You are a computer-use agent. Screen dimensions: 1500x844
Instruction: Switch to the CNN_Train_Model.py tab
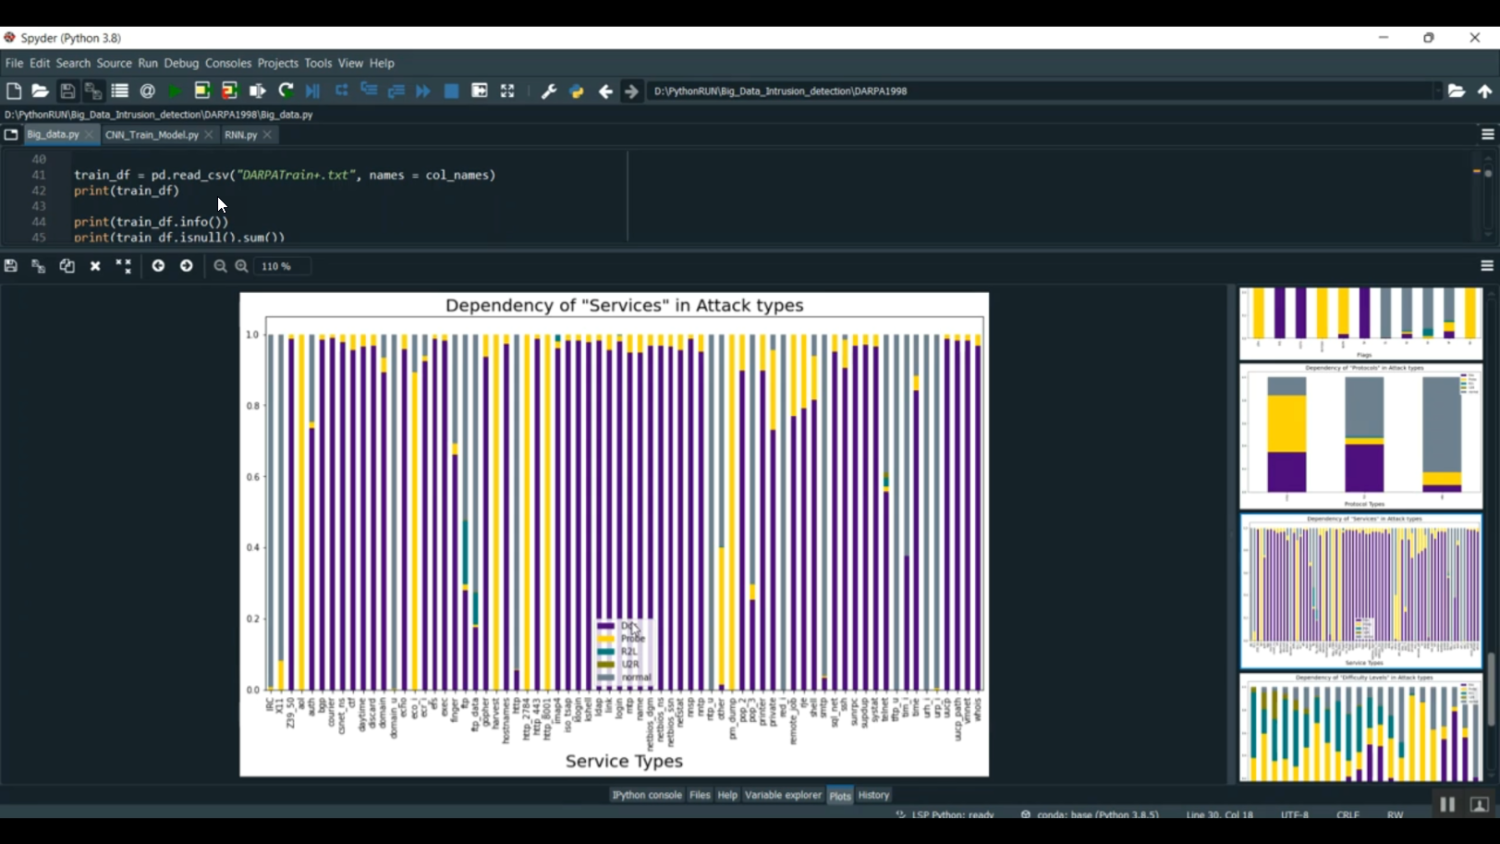[152, 134]
